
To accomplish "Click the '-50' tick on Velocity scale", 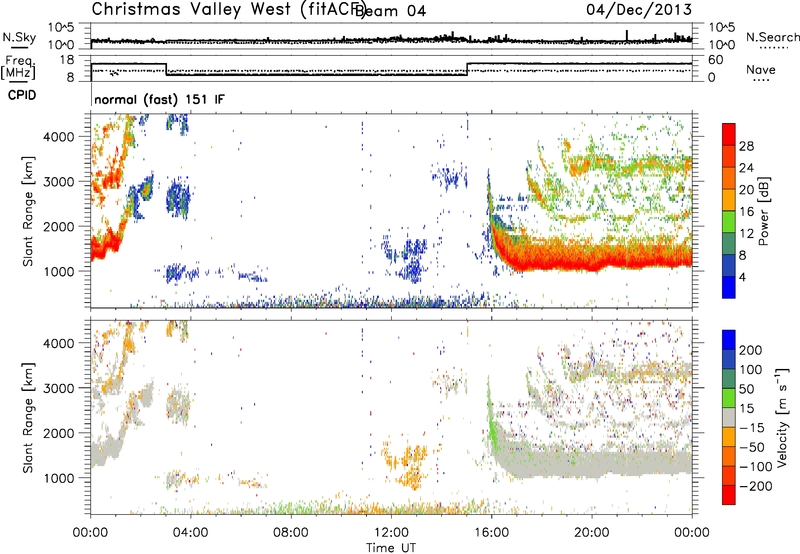I will coord(751,447).
